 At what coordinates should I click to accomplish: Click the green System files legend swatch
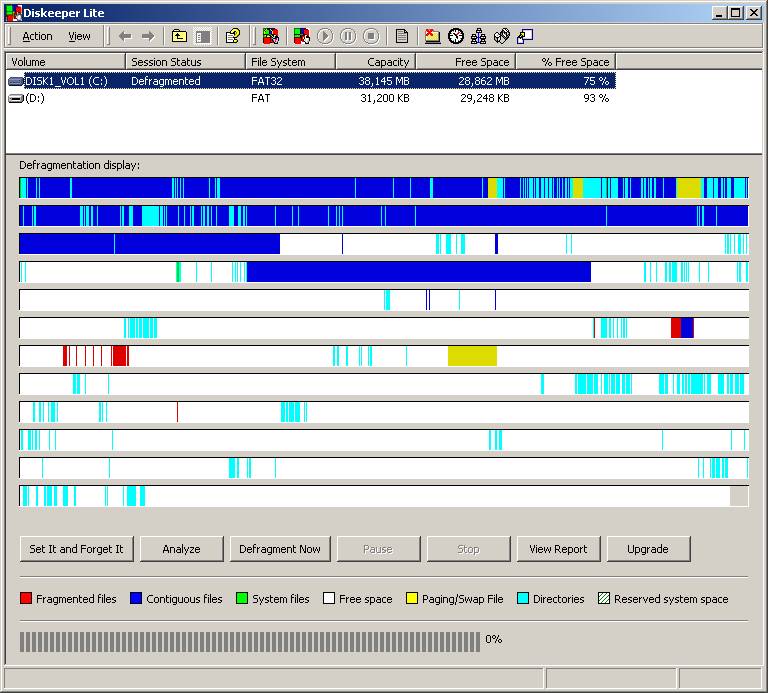(241, 598)
